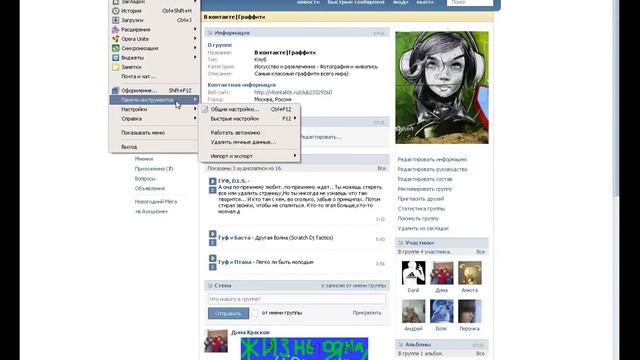This screenshot has width=640, height=360.
Task: Click the icon below the Гуф и Баста play button
Action: click(x=213, y=243)
